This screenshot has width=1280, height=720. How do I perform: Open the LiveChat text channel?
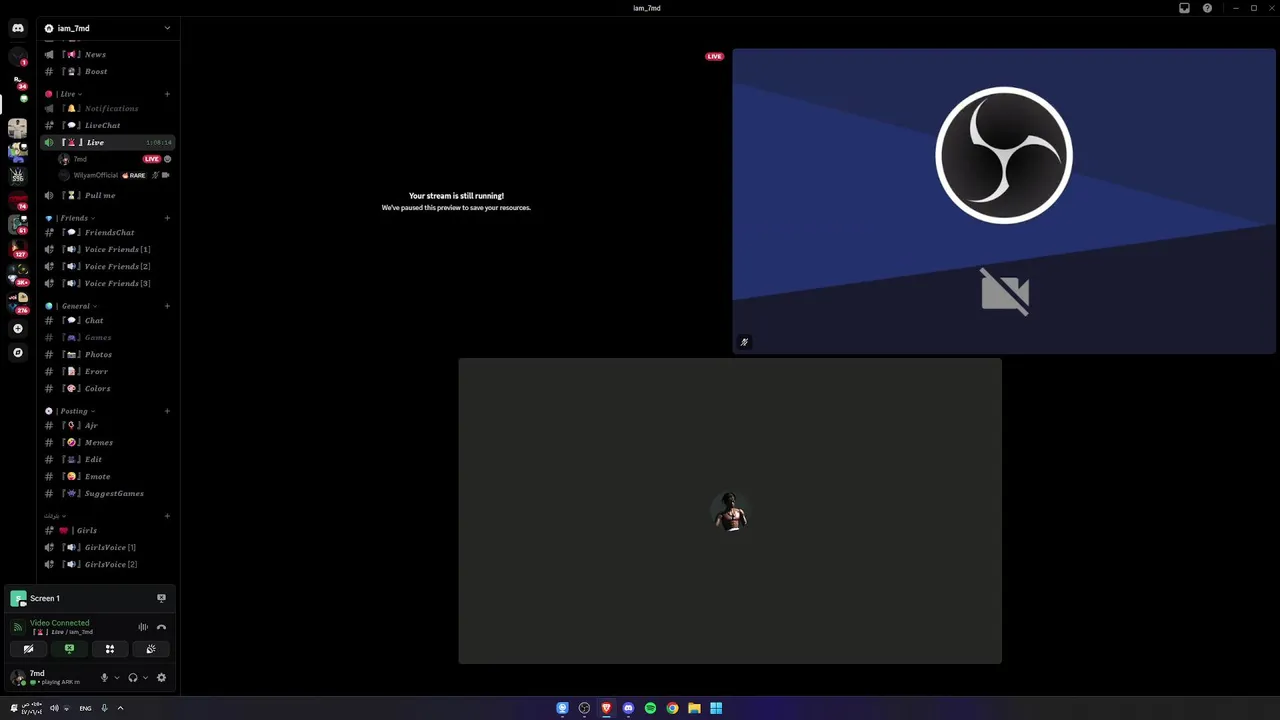[x=108, y=126]
